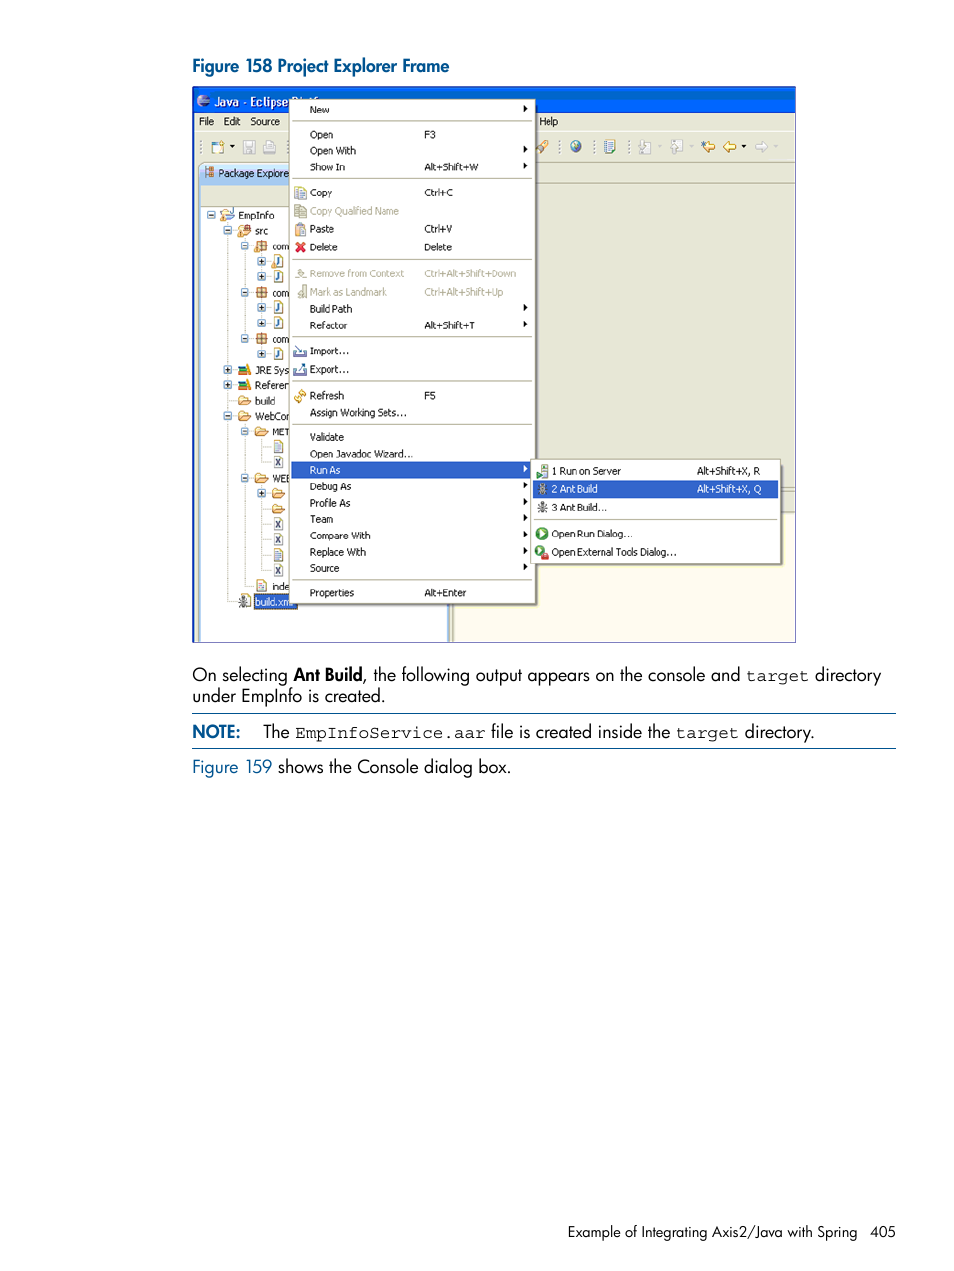Click the red Delete X icon

point(300,247)
